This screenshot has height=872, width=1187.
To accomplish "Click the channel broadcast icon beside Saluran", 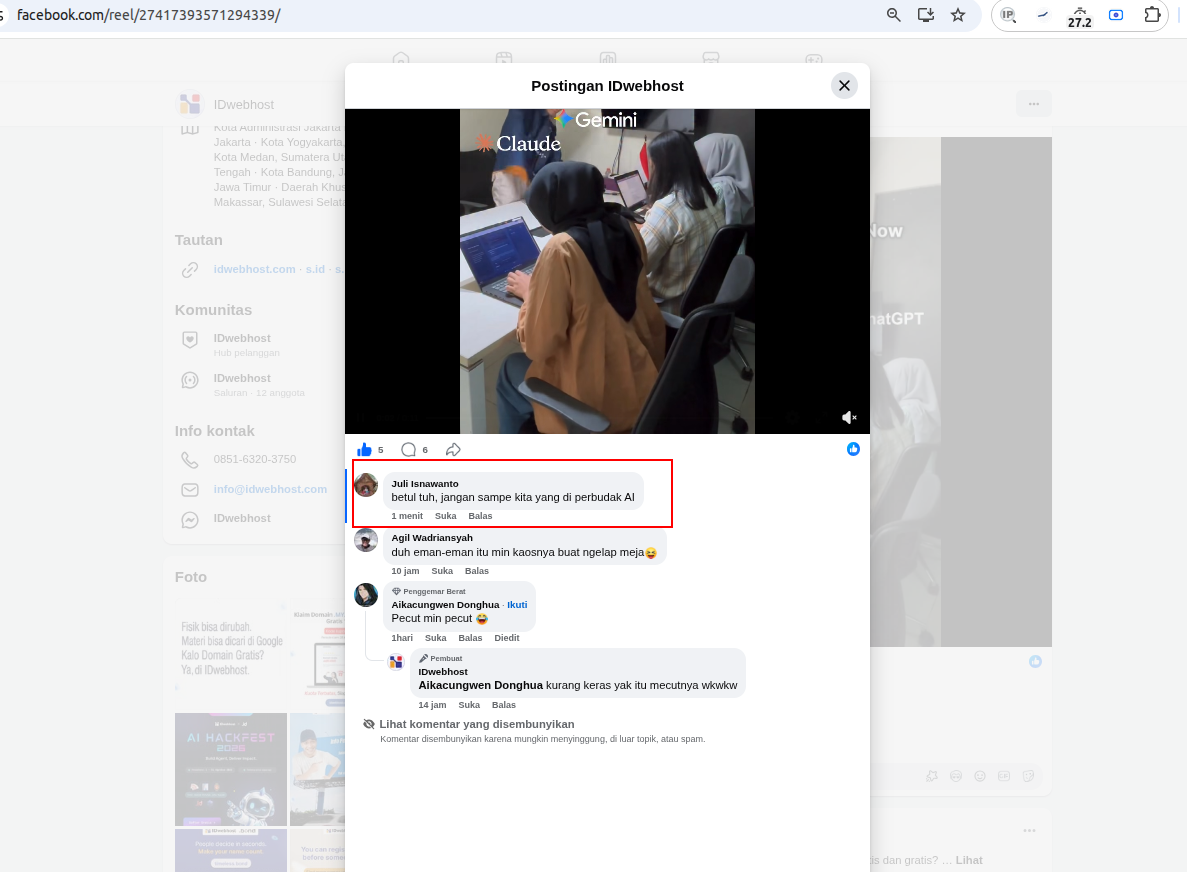I will [x=190, y=380].
